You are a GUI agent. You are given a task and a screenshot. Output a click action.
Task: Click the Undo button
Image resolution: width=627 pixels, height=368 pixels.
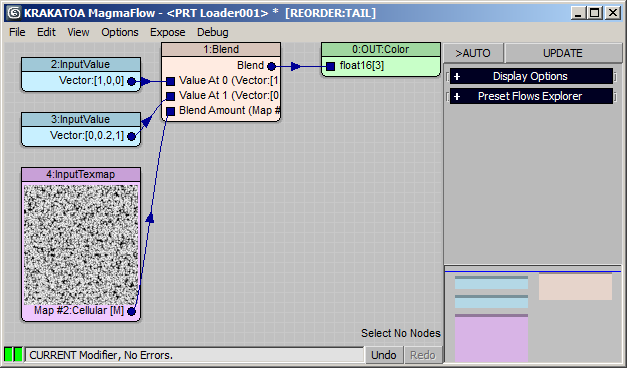coord(383,355)
